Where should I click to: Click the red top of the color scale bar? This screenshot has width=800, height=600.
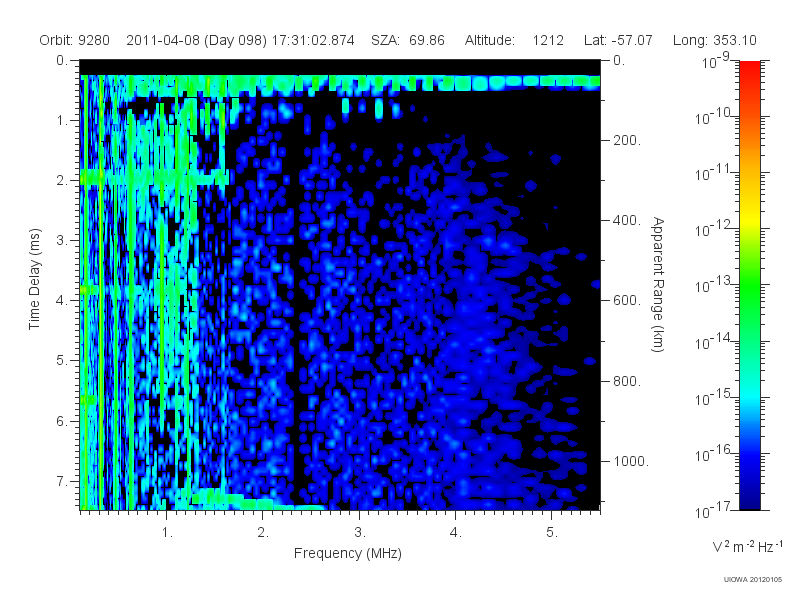(x=749, y=69)
